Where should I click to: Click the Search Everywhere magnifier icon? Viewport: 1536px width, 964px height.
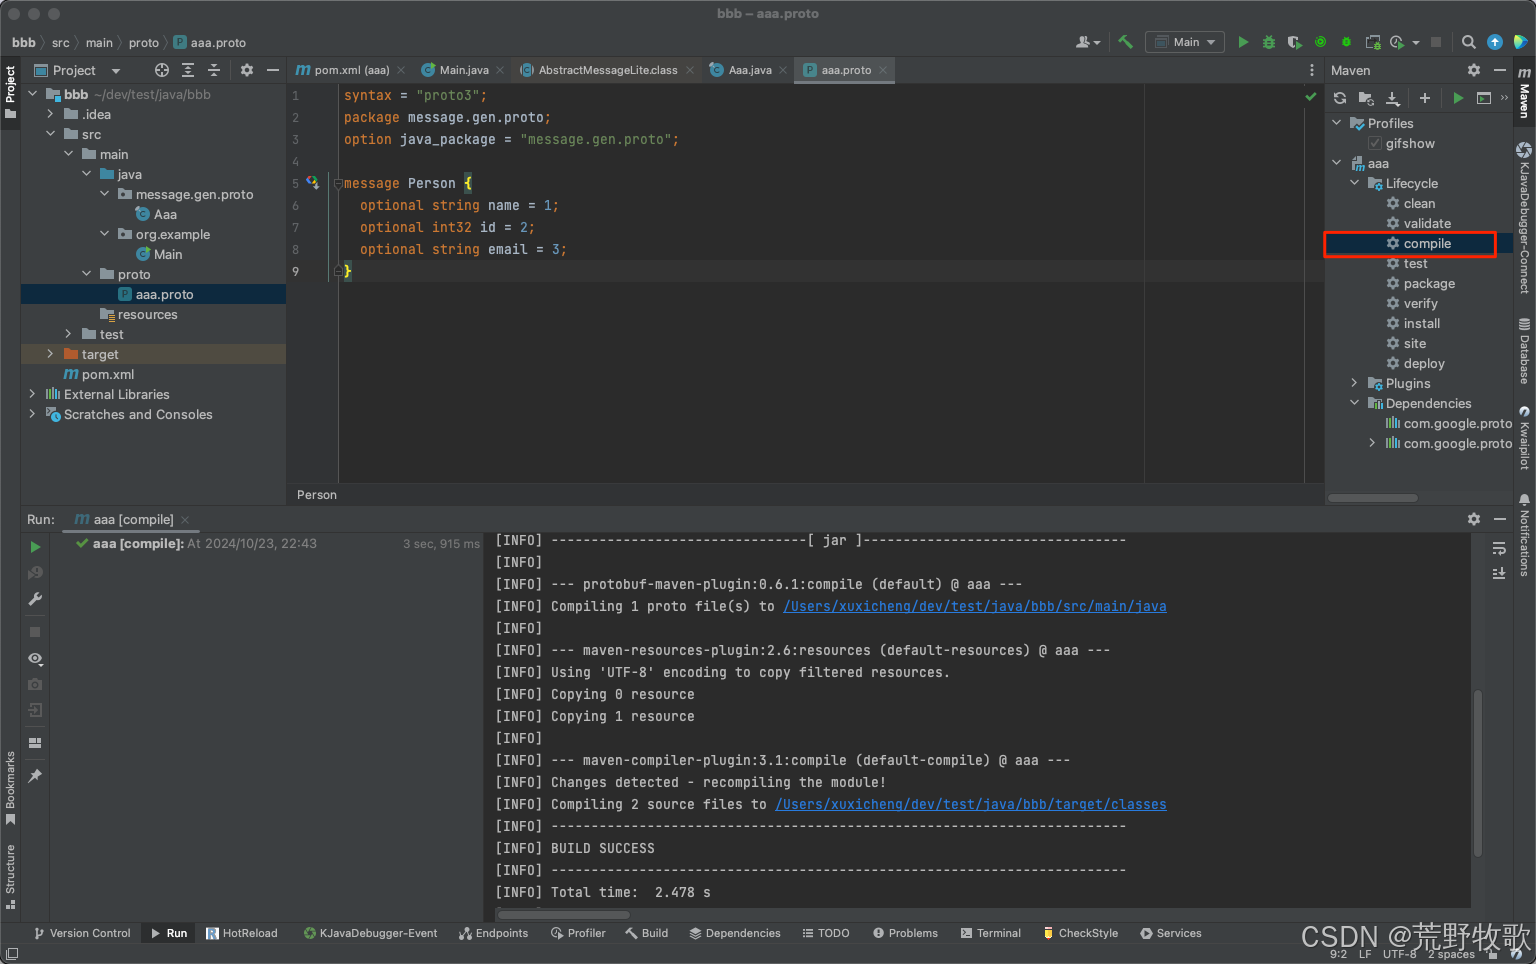click(x=1468, y=42)
